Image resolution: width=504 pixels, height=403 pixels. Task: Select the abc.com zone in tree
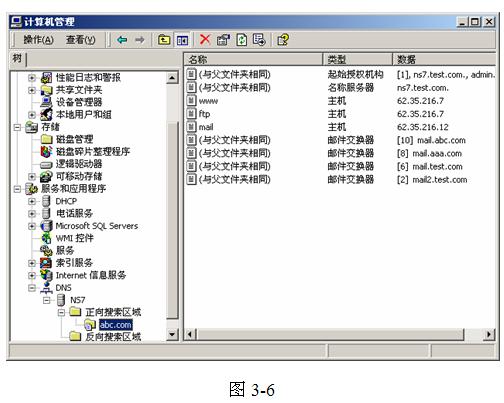[x=115, y=325]
